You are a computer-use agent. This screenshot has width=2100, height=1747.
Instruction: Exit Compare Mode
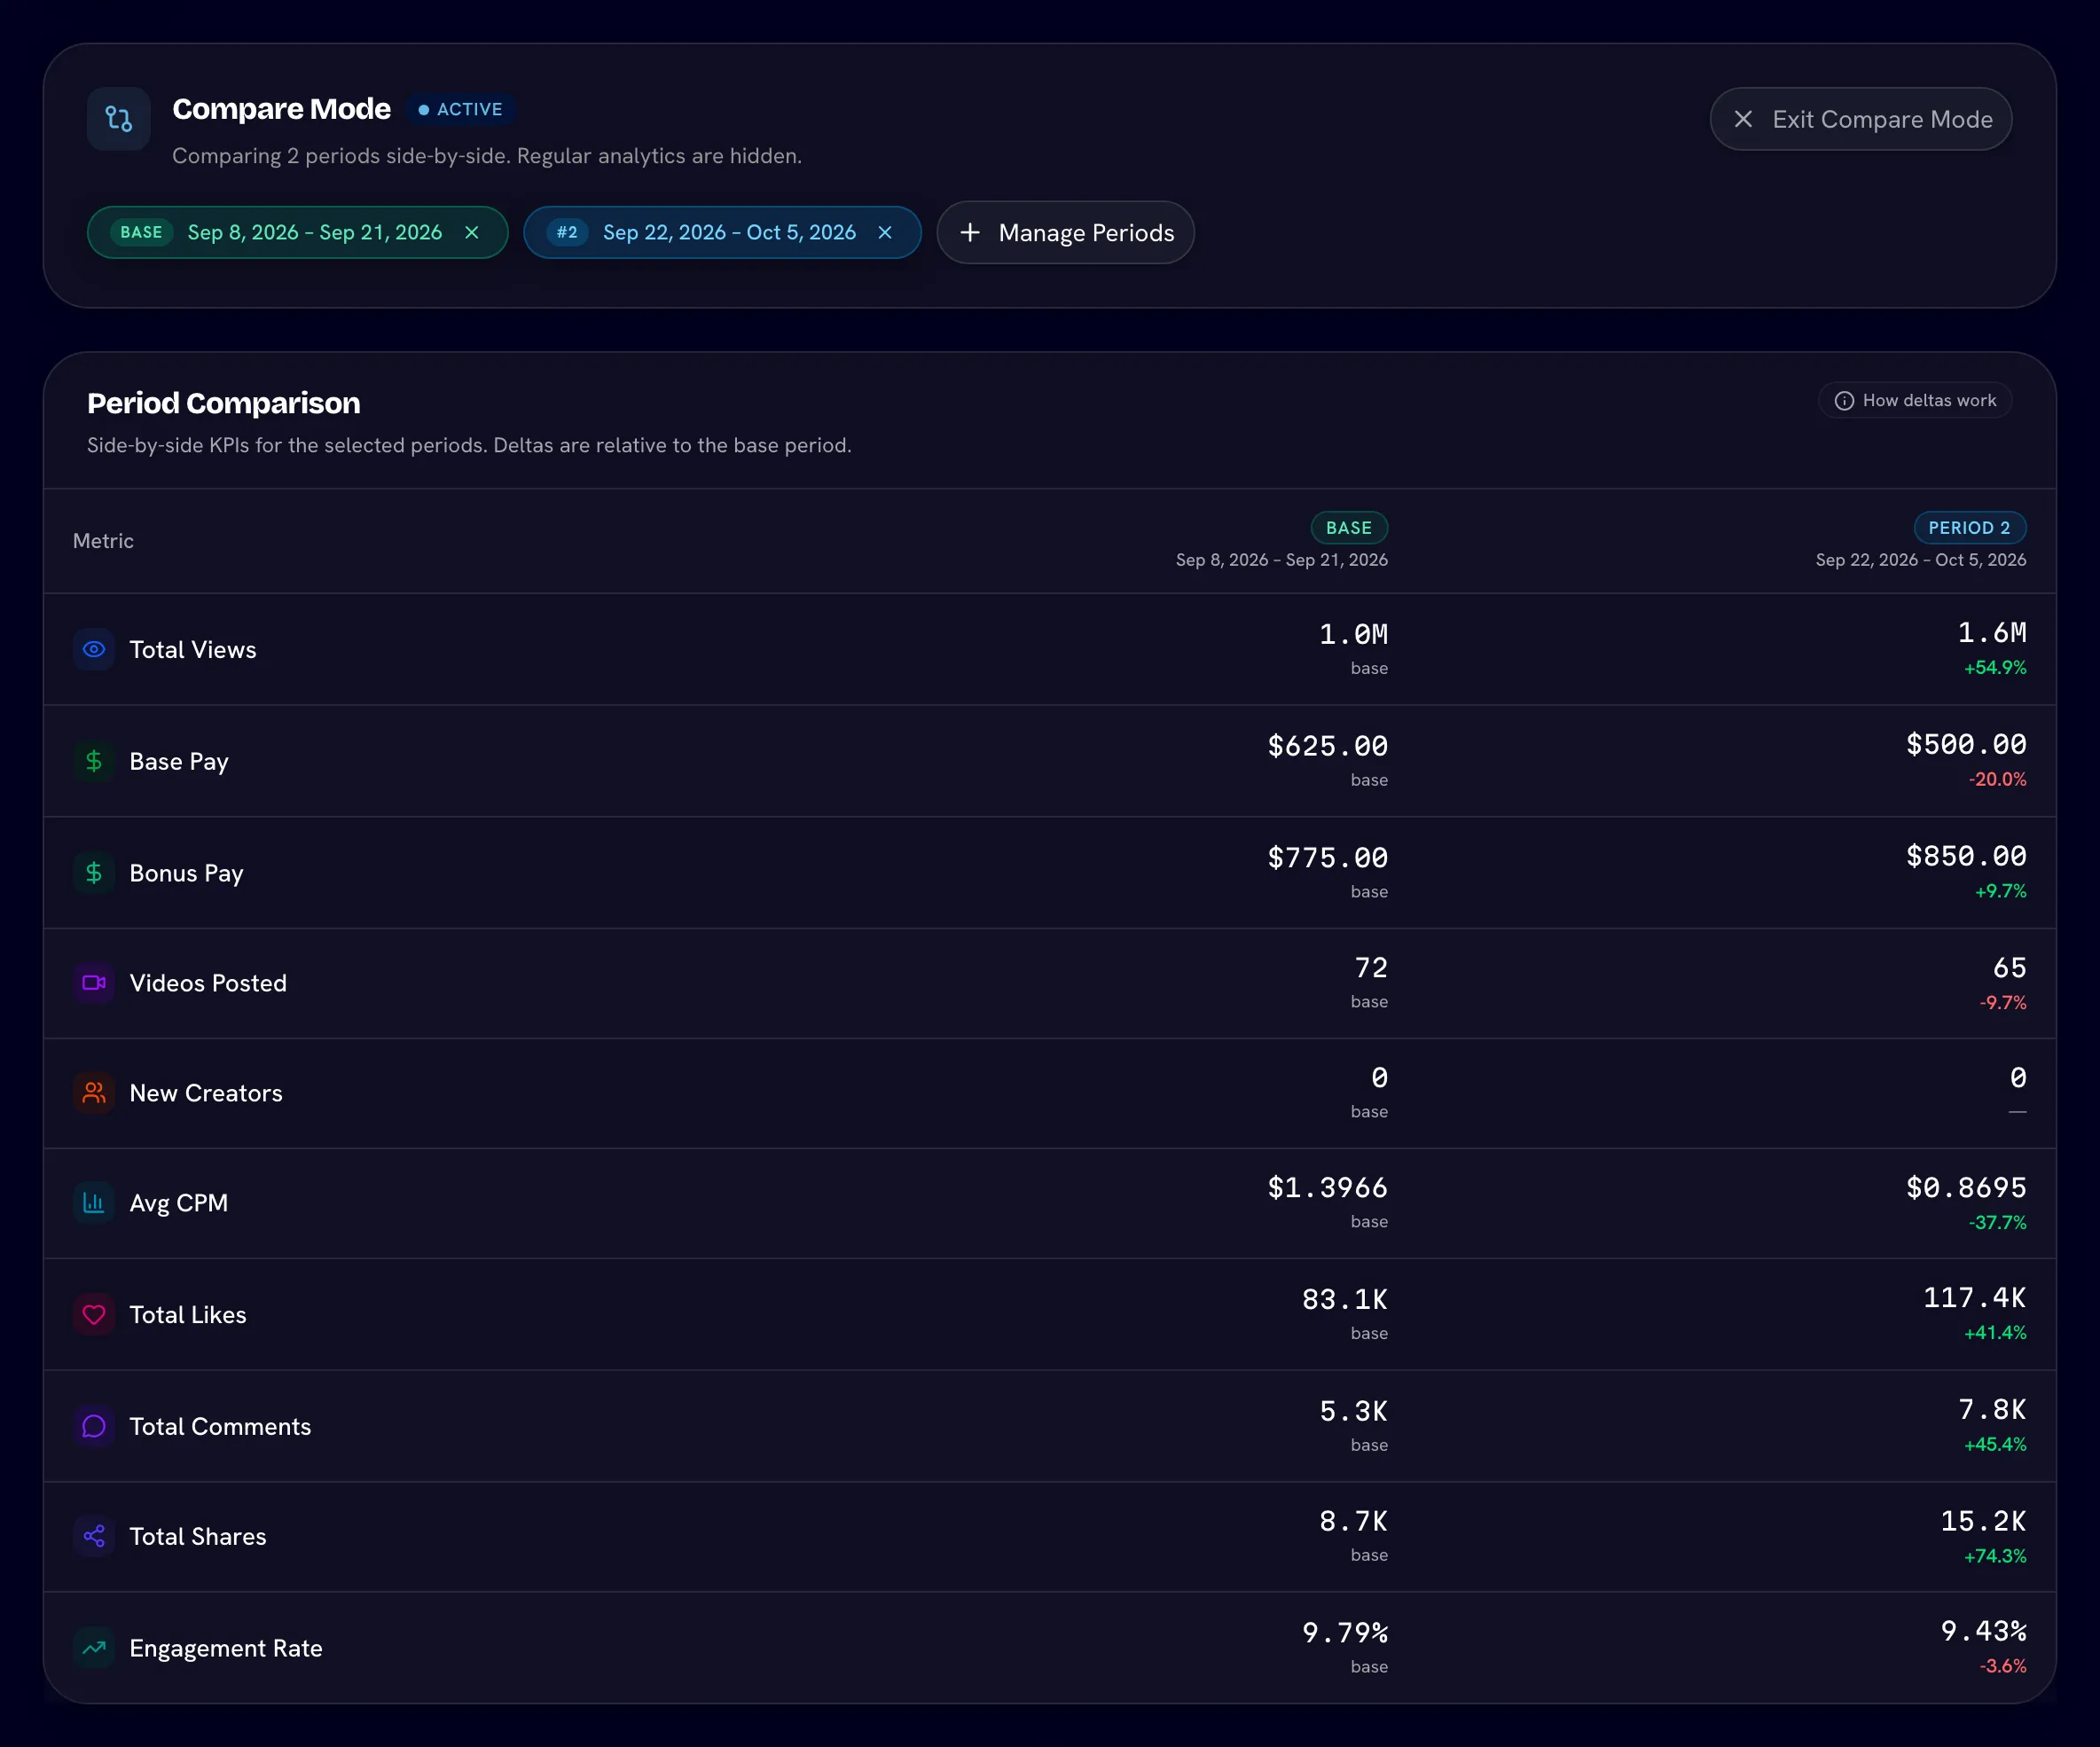(x=1860, y=119)
